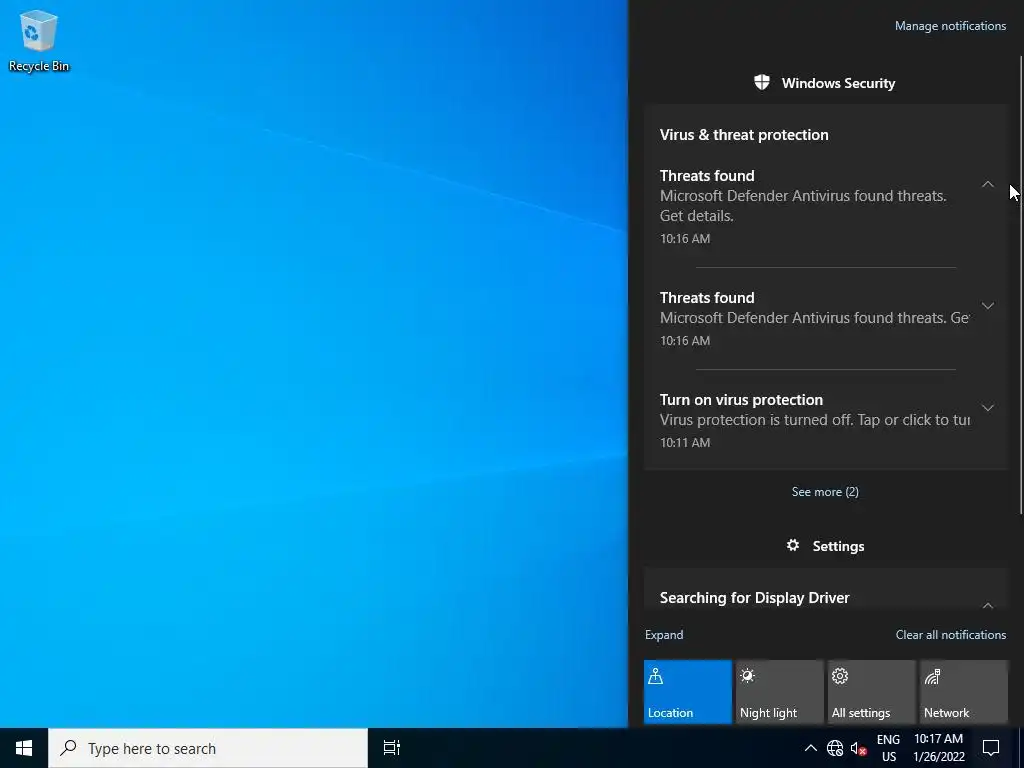Screen dimensions: 1024x768
Task: Click See more (2) link
Action: click(825, 492)
